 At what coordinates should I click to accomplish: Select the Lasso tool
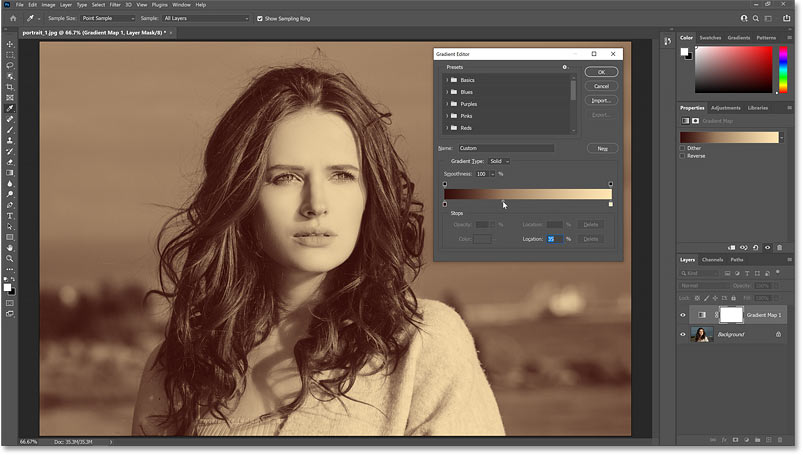pyautogui.click(x=10, y=66)
